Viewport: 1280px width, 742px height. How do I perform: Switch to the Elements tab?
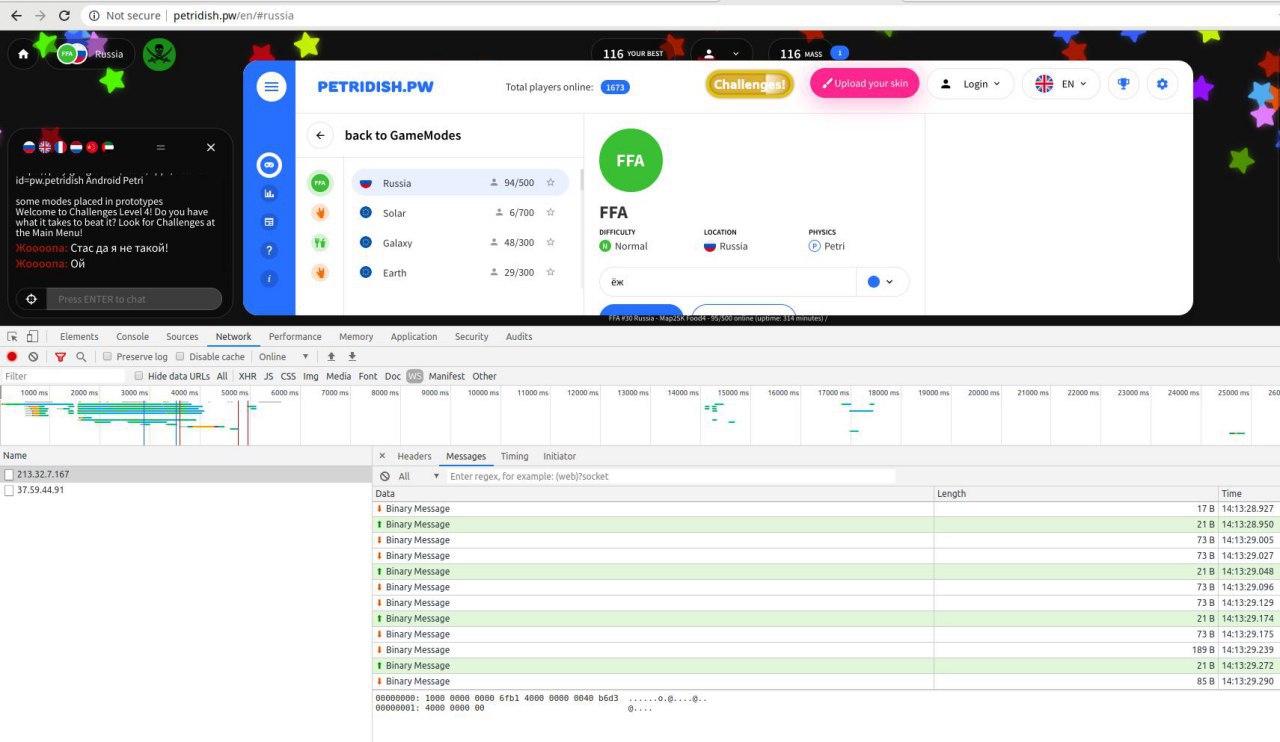coord(79,337)
